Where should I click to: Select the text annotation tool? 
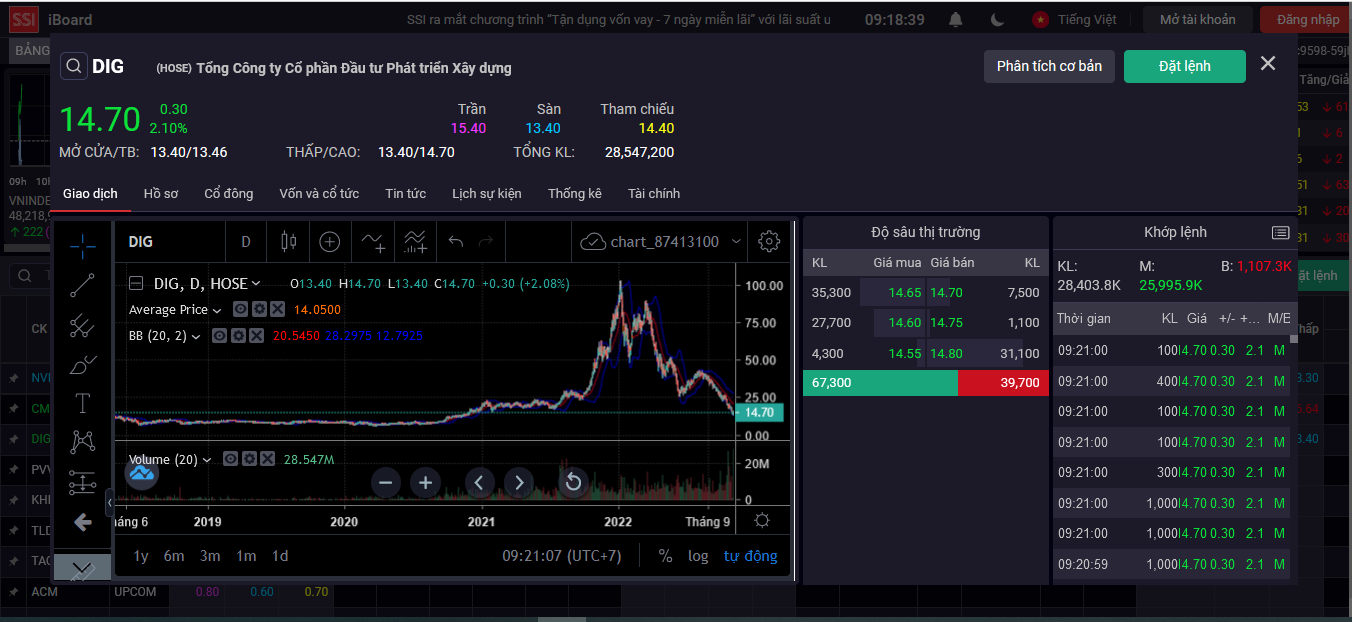coord(83,403)
